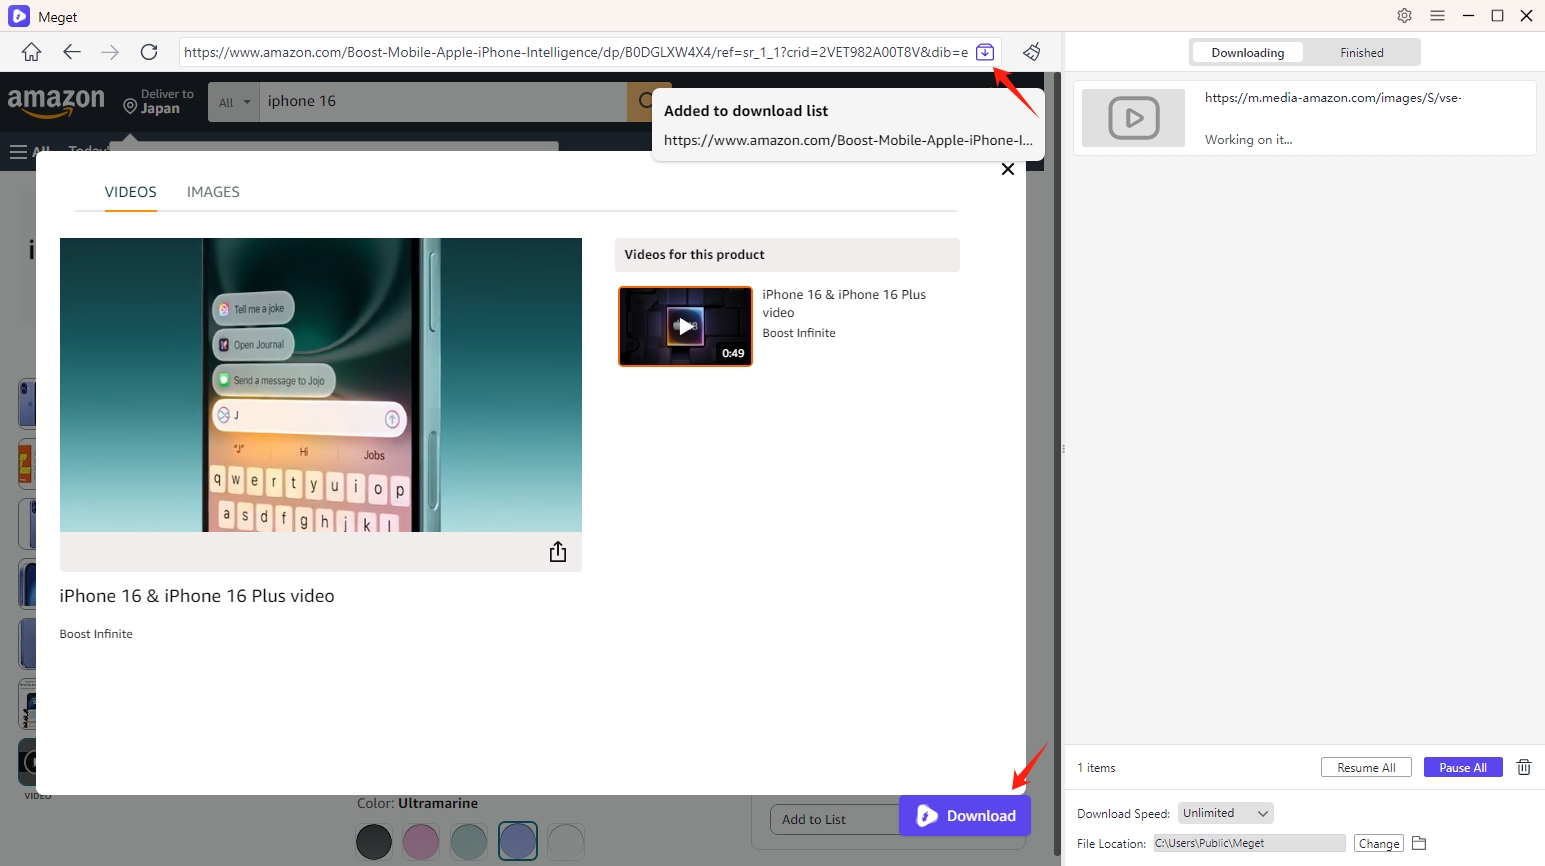Add URL to download list icon
This screenshot has width=1545, height=866.
coord(985,52)
